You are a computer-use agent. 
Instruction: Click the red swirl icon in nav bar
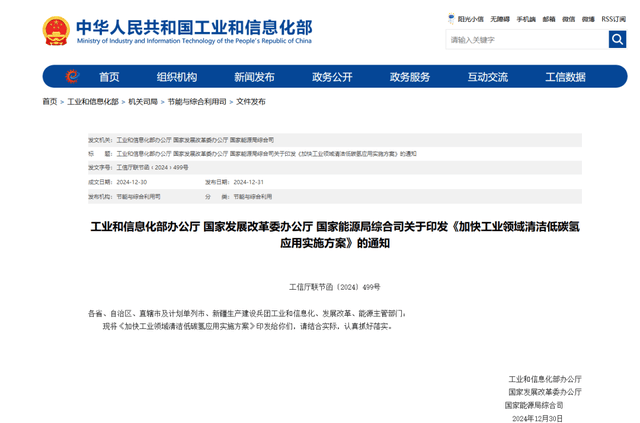point(72,76)
